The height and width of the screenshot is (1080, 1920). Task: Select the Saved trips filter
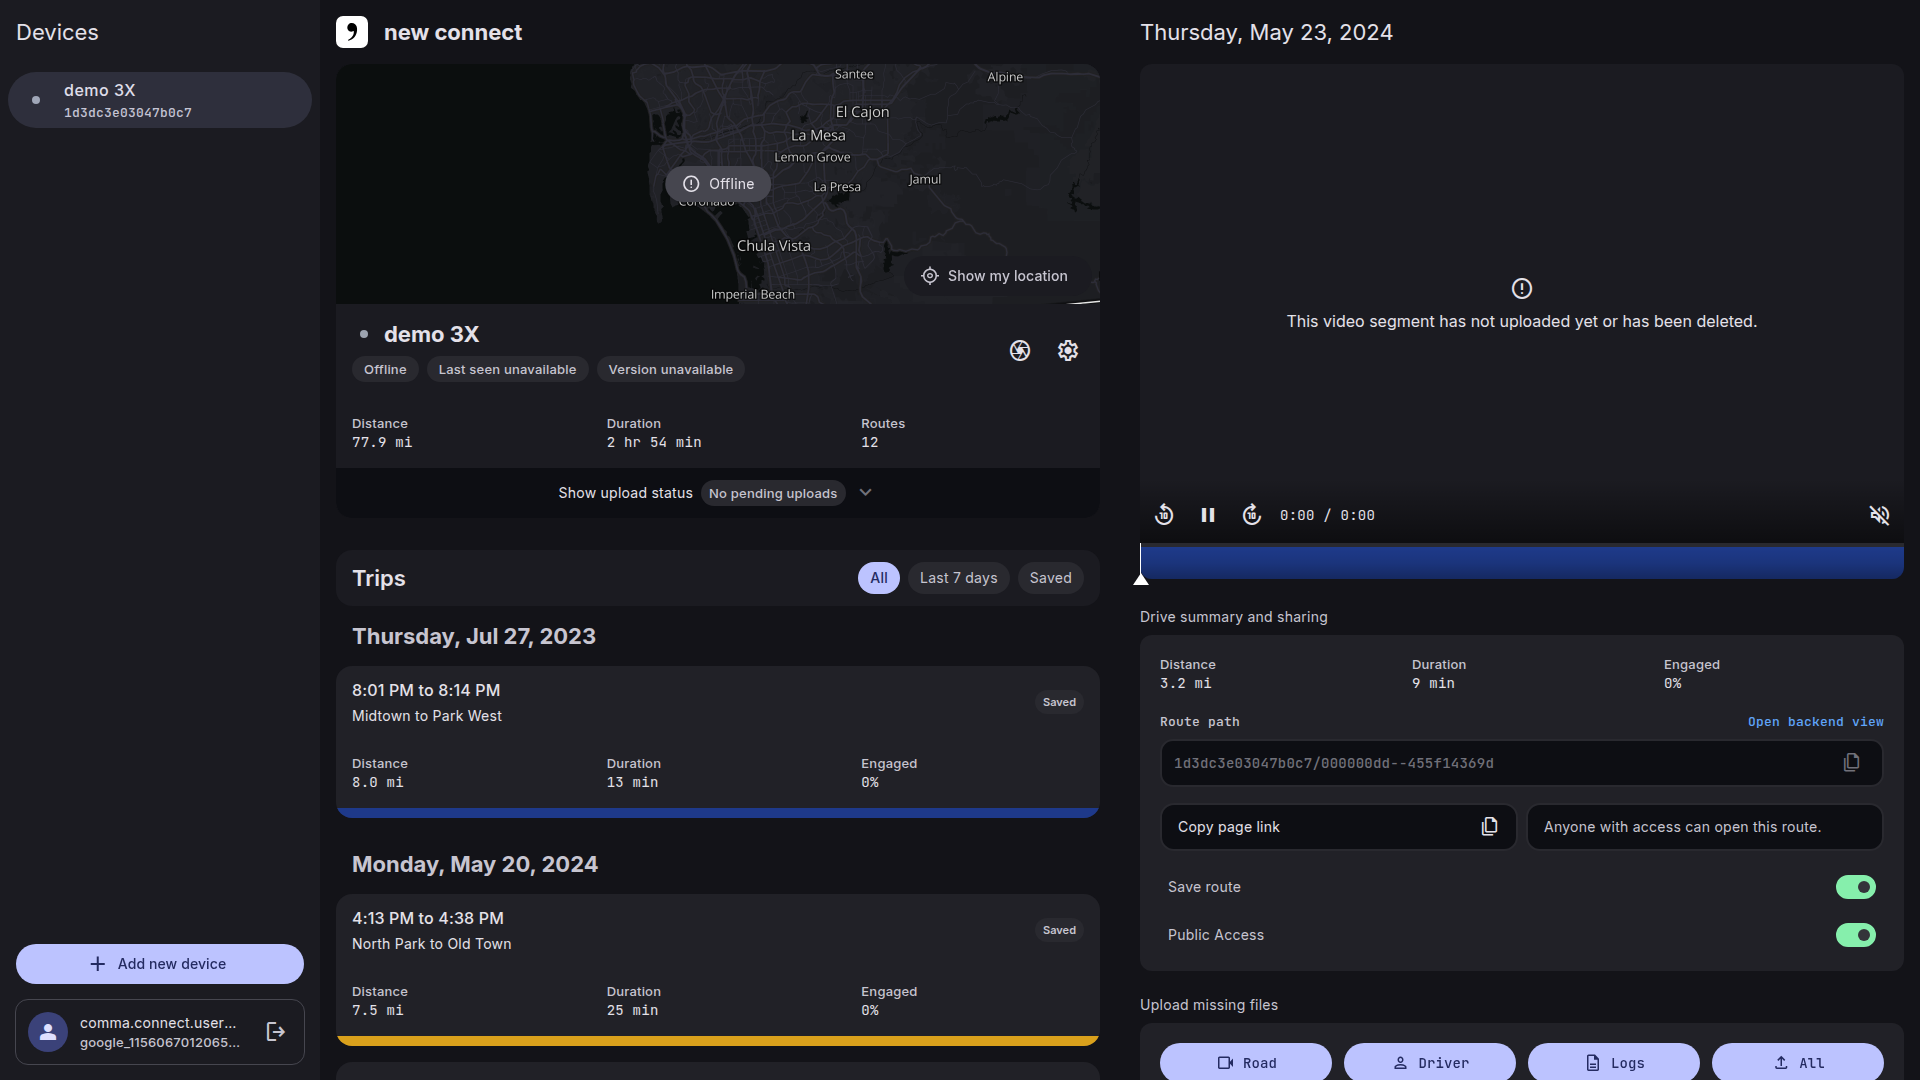(x=1050, y=578)
